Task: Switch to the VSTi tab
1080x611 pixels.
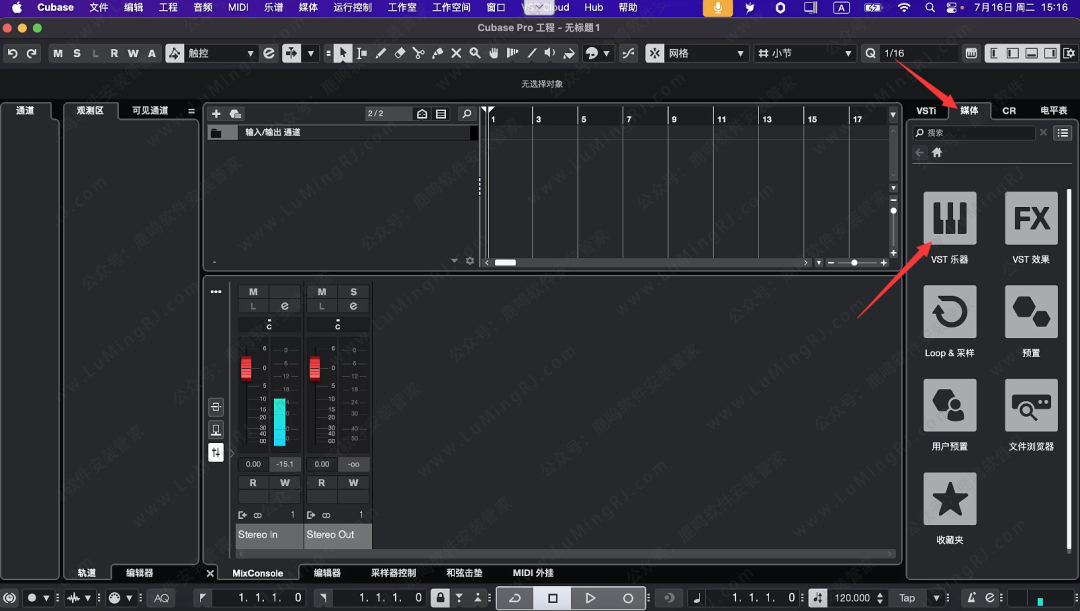Action: tap(926, 111)
